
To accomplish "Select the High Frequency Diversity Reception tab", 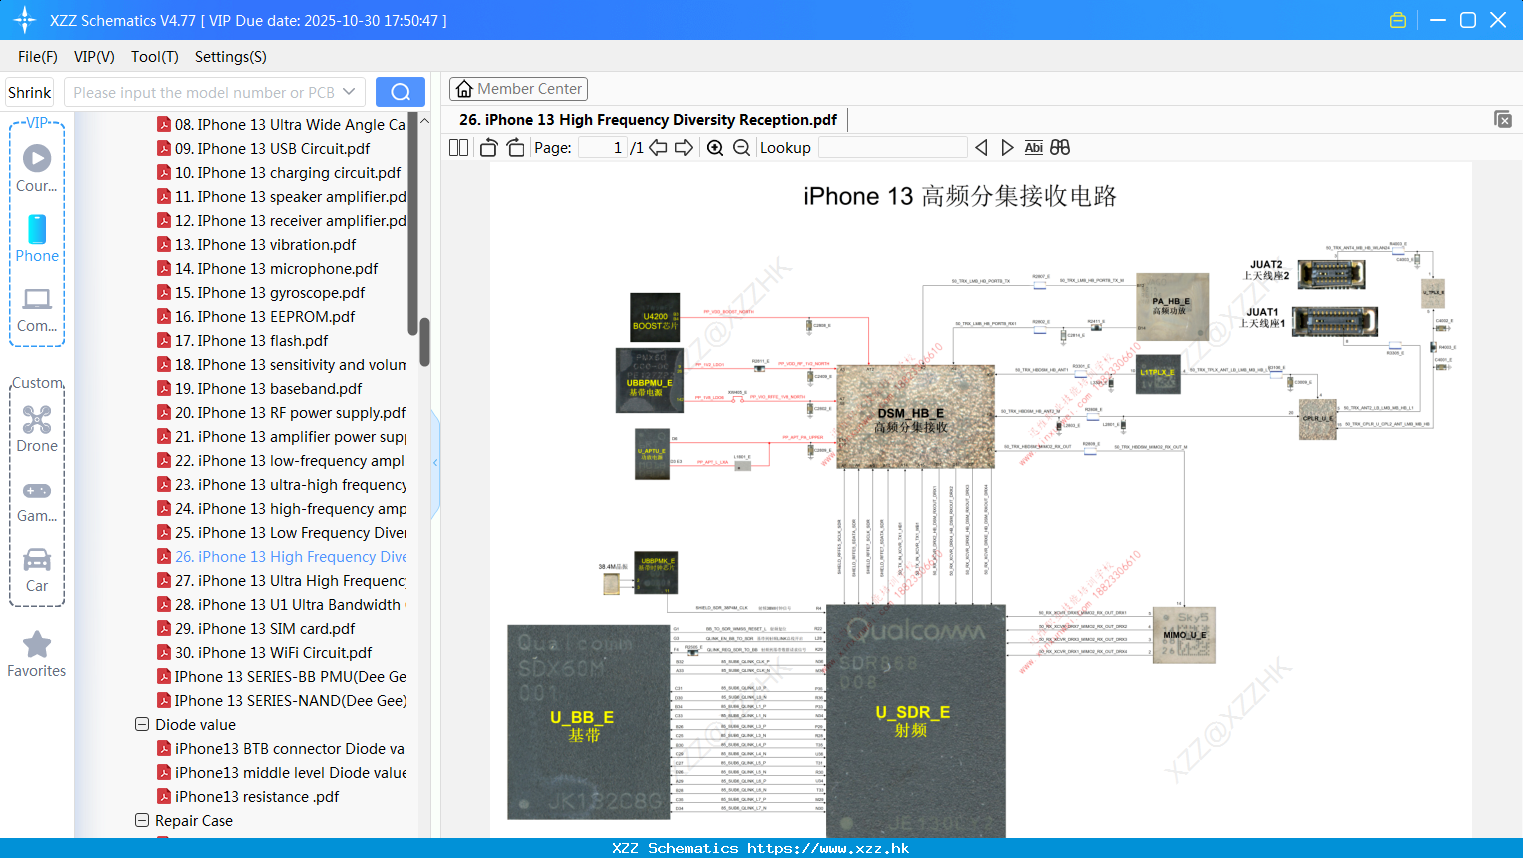I will click(x=648, y=120).
